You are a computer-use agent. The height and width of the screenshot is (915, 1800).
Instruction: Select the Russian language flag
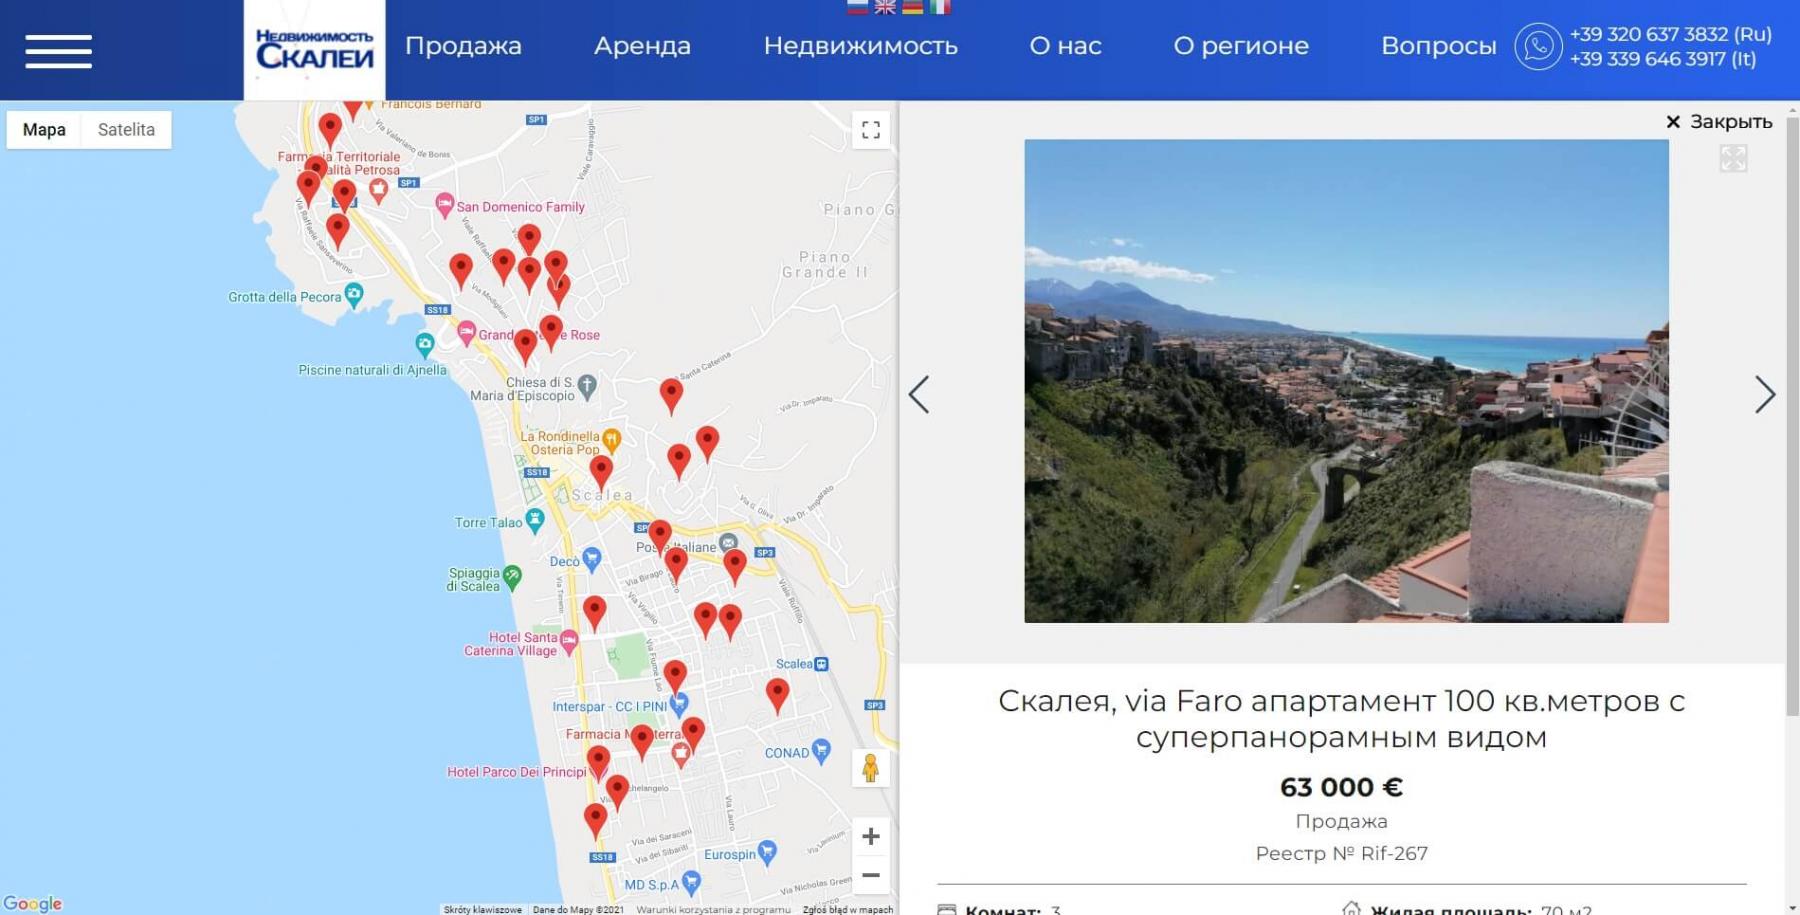(857, 7)
